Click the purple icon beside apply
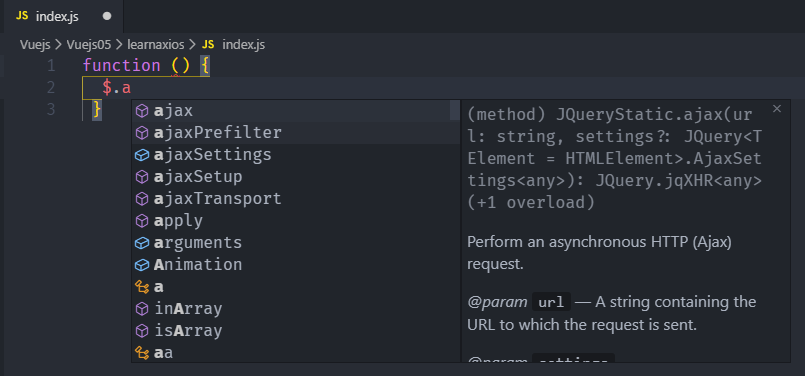The width and height of the screenshot is (805, 376). [x=142, y=221]
